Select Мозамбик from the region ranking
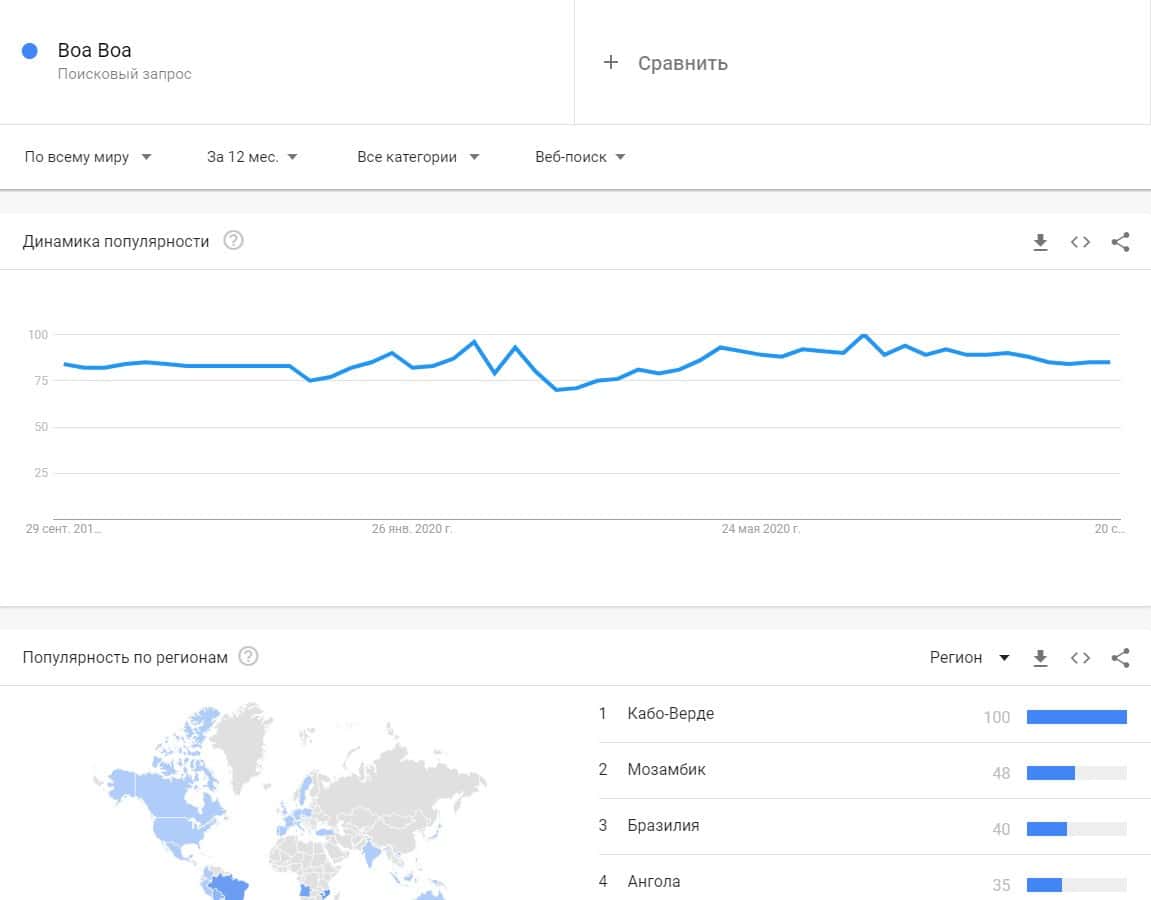 click(x=666, y=770)
